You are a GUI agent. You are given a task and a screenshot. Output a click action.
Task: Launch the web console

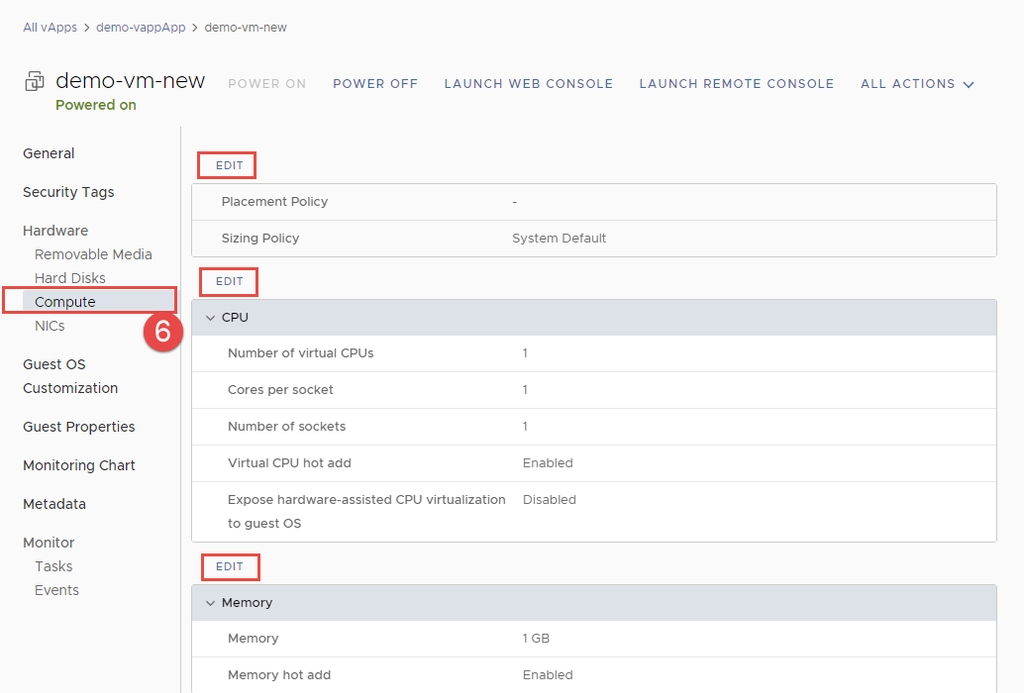tap(528, 84)
